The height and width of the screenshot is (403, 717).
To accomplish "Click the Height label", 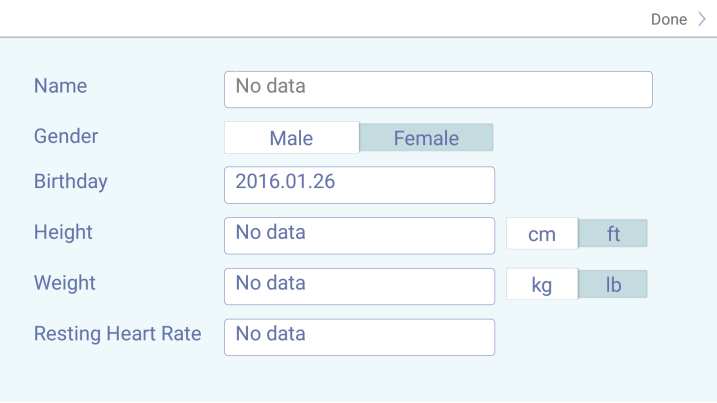I will coord(63,232).
